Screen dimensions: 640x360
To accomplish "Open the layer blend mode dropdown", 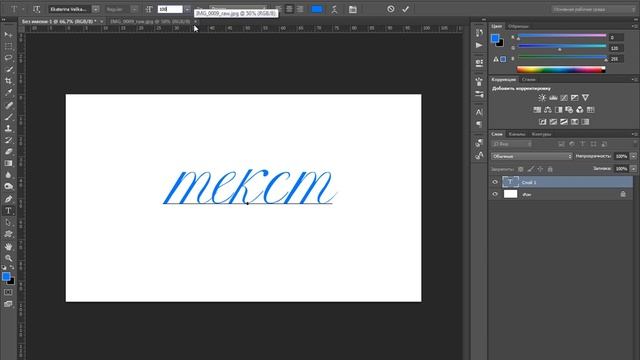I will pos(532,156).
